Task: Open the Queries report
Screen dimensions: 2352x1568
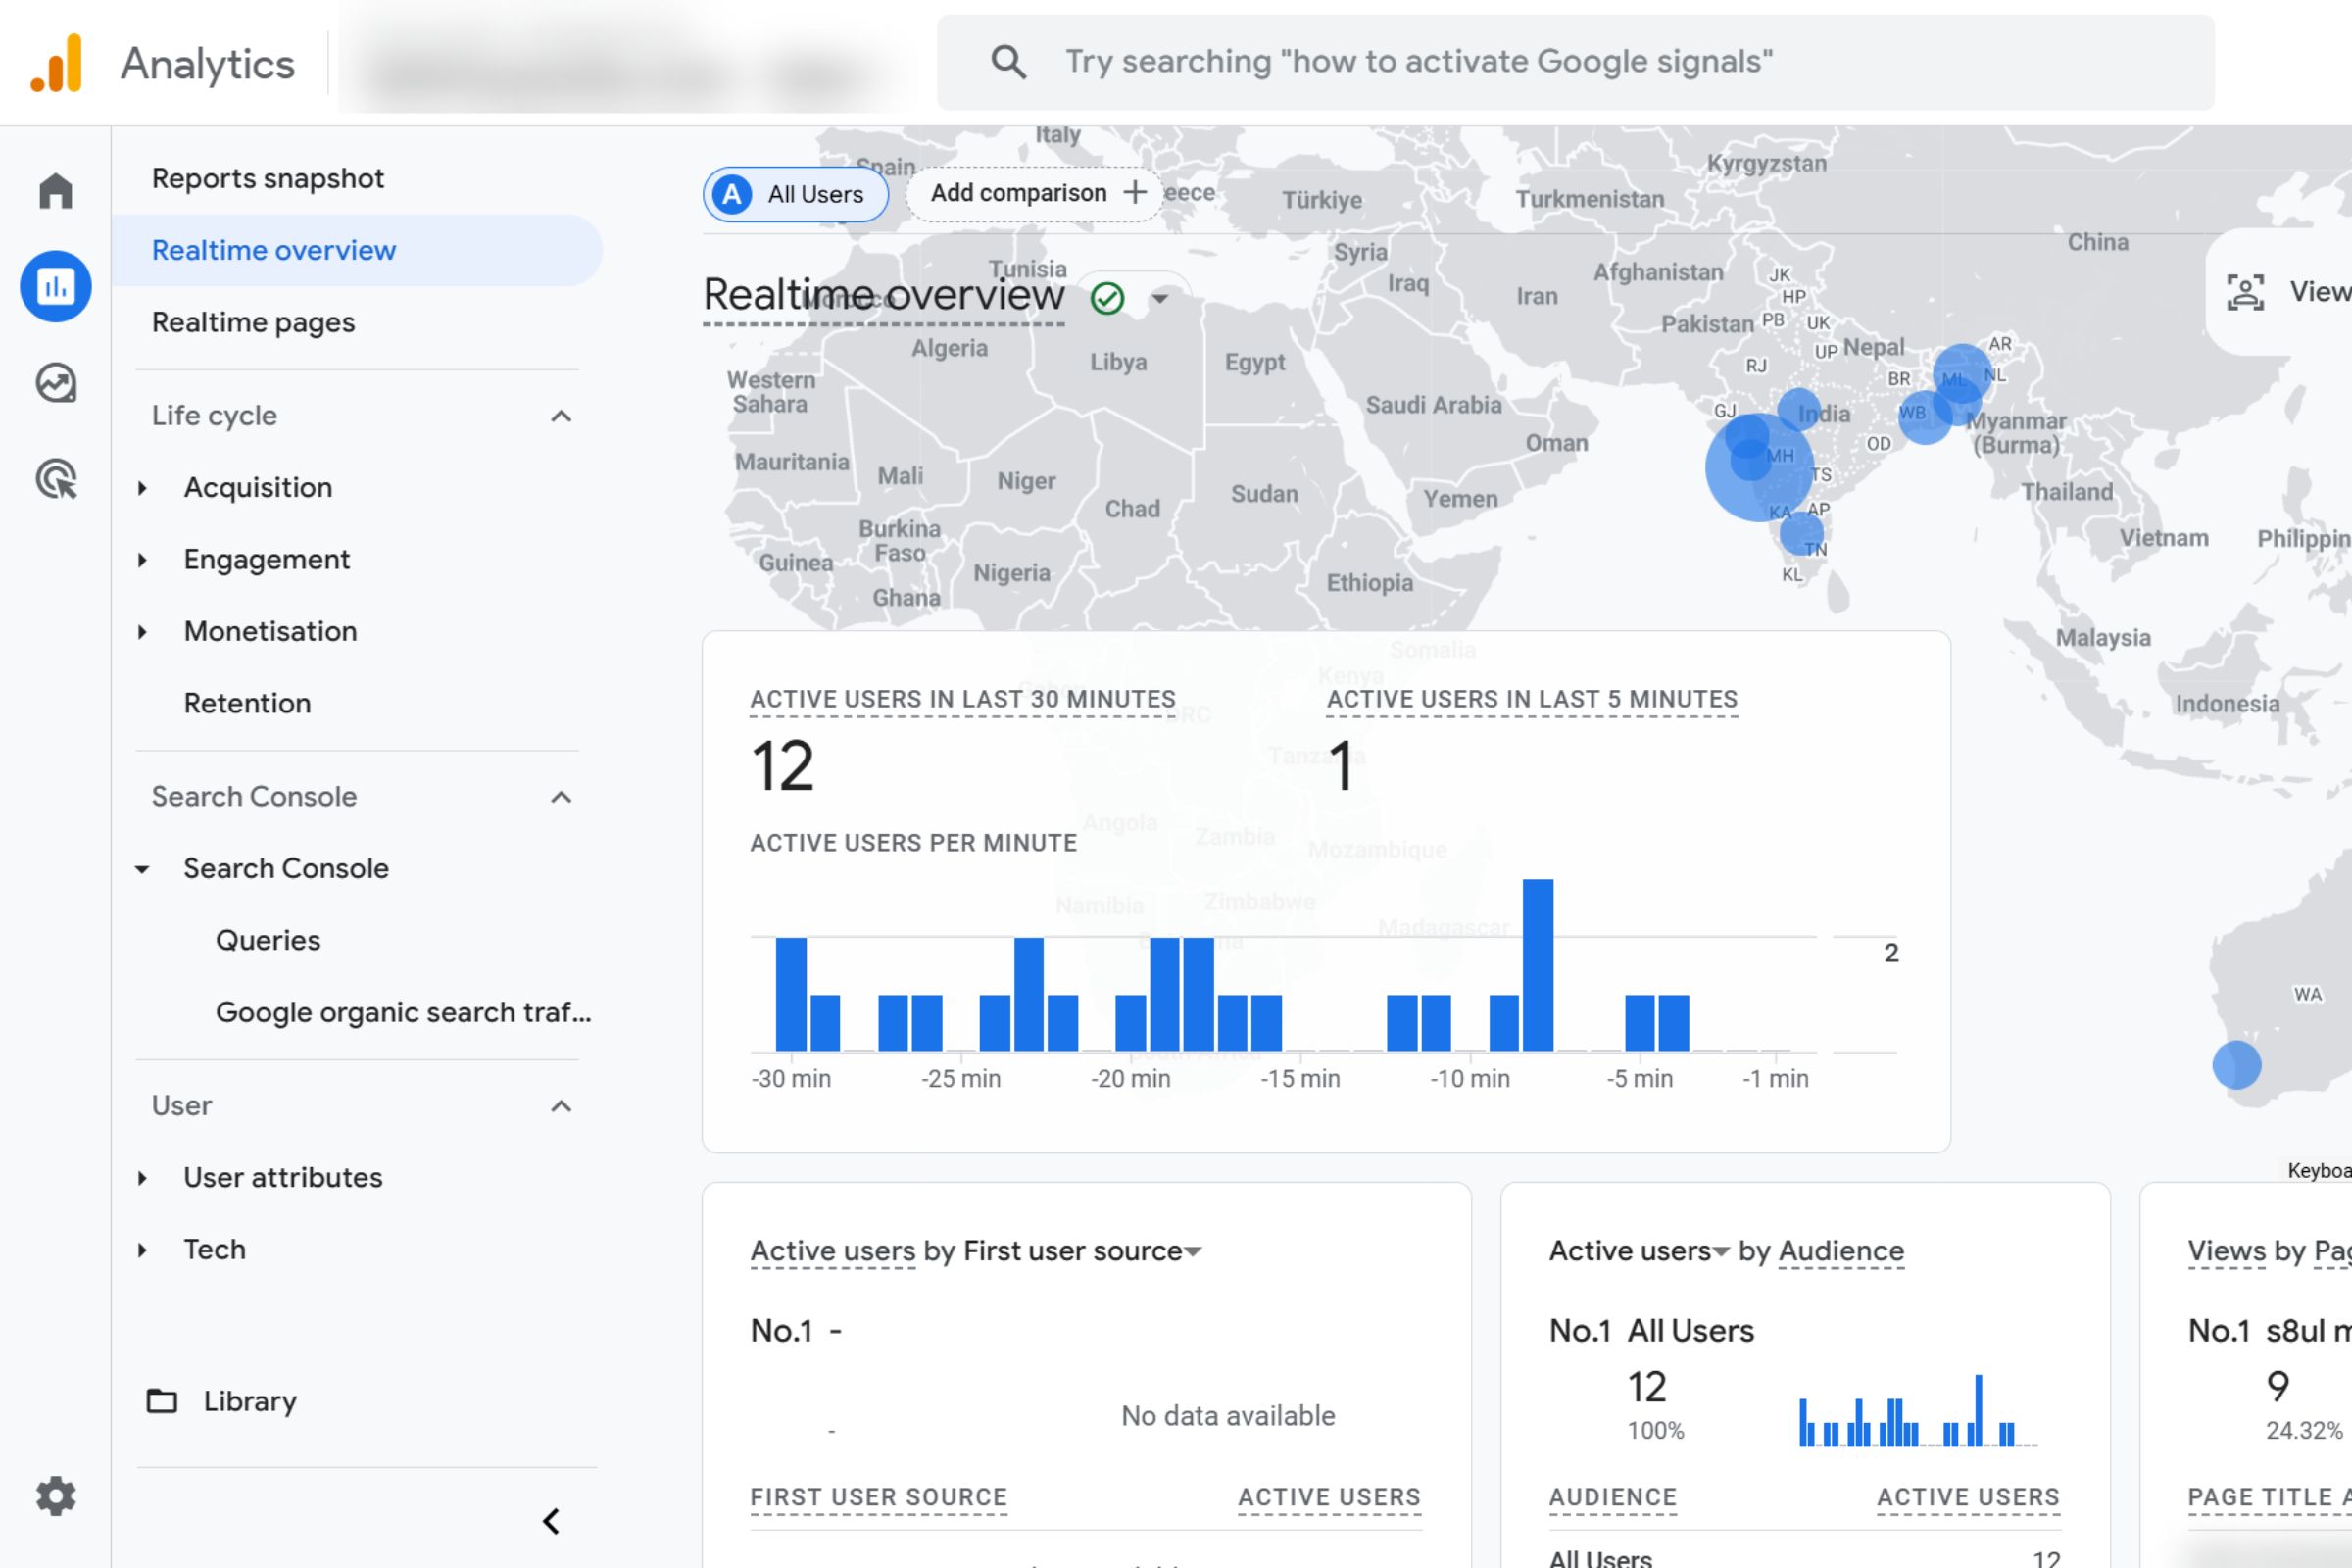Action: pyautogui.click(x=268, y=940)
